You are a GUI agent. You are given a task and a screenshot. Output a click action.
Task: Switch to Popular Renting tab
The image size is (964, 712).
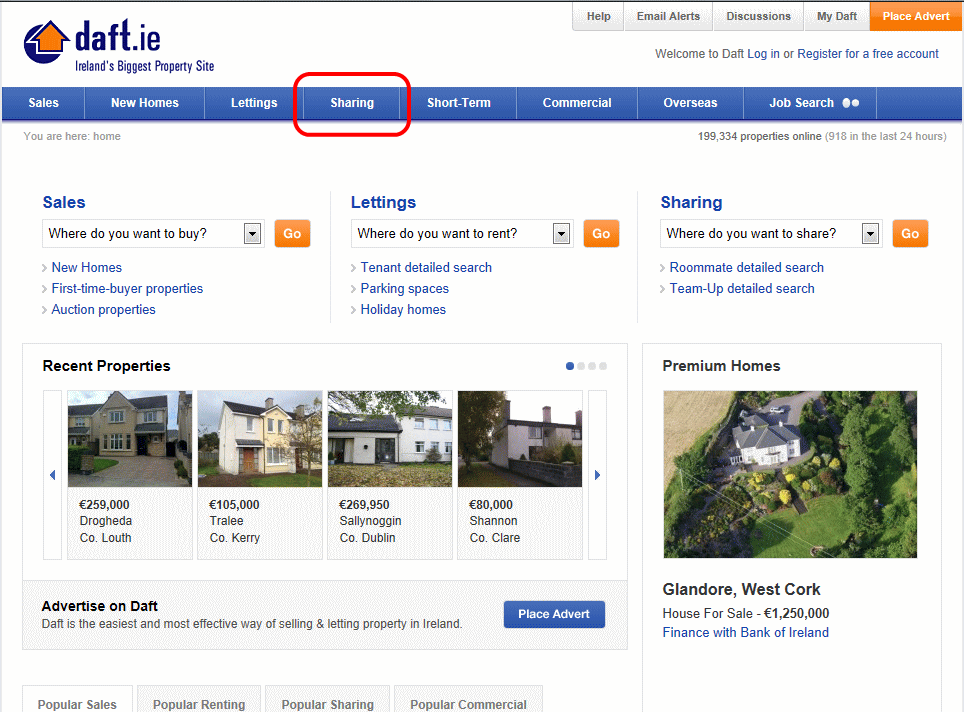pyautogui.click(x=199, y=700)
